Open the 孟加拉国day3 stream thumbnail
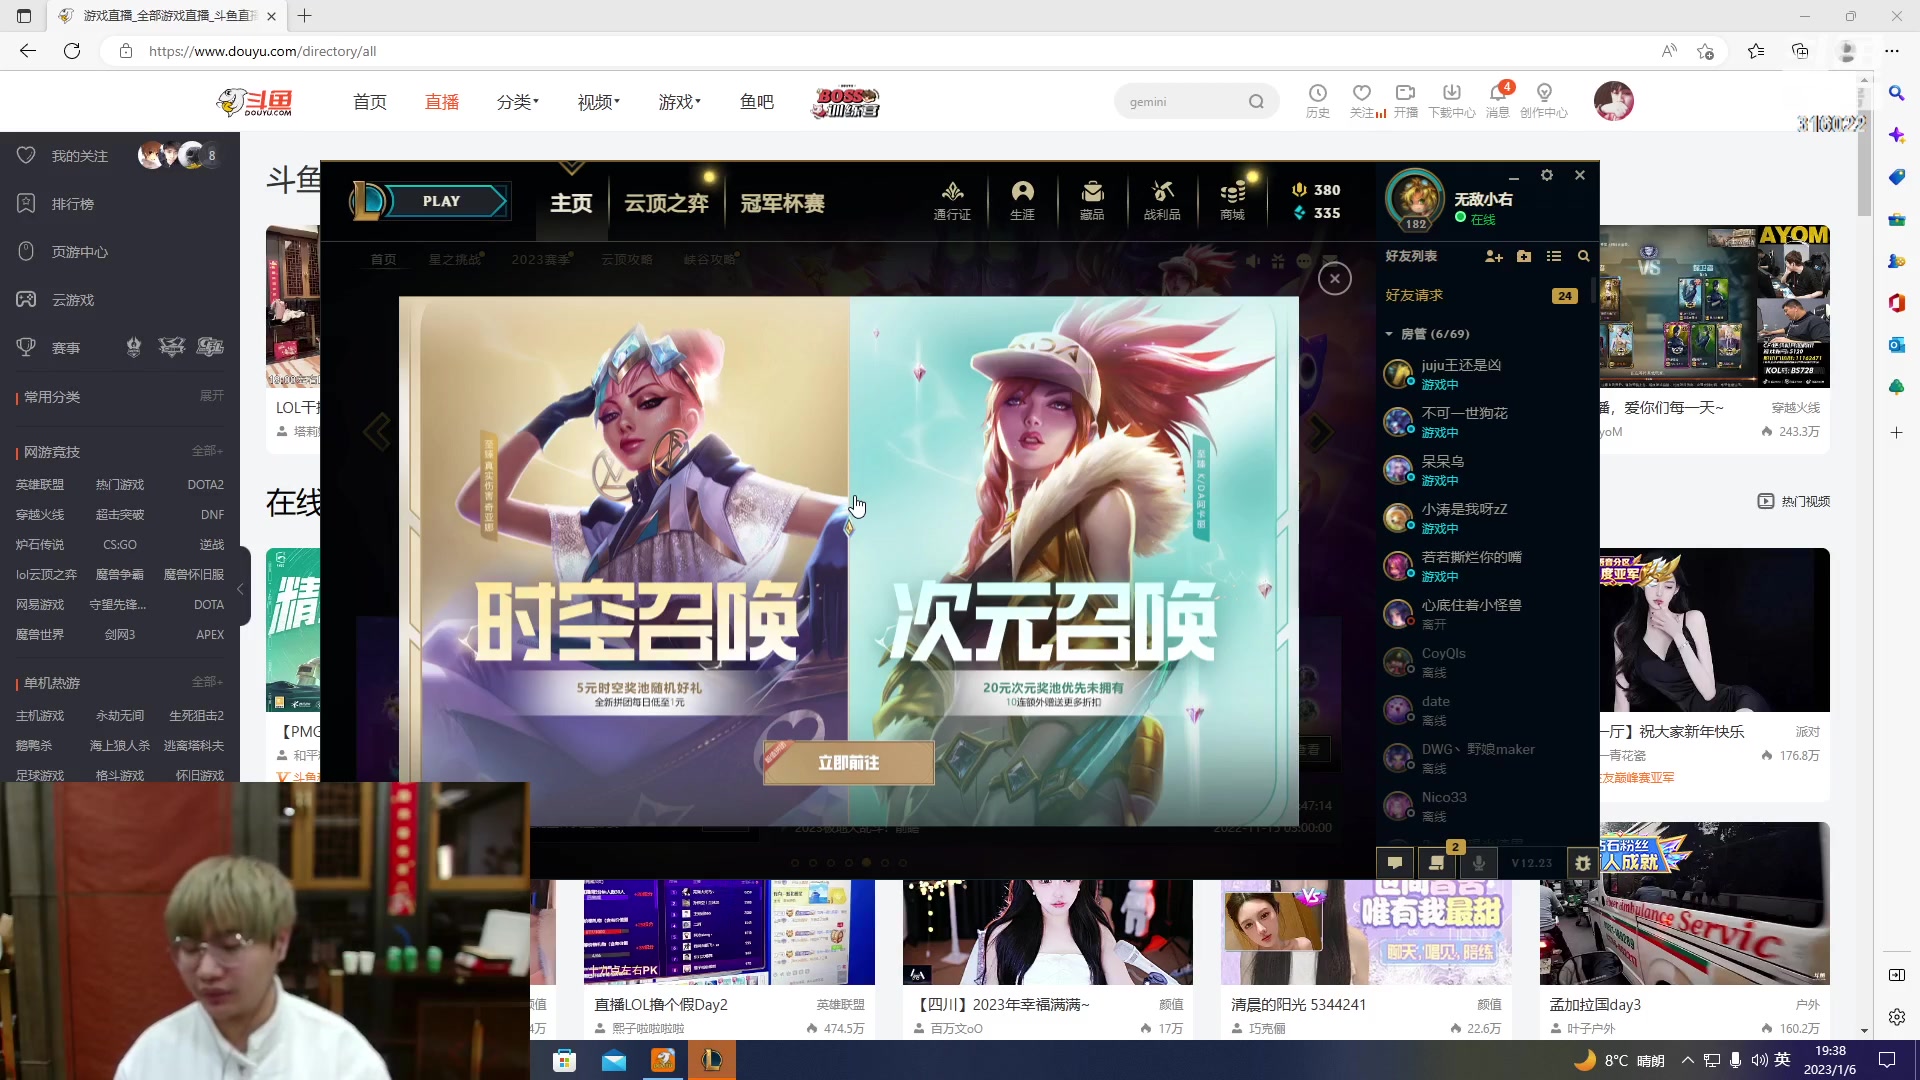Image resolution: width=1920 pixels, height=1080 pixels. 1685,903
